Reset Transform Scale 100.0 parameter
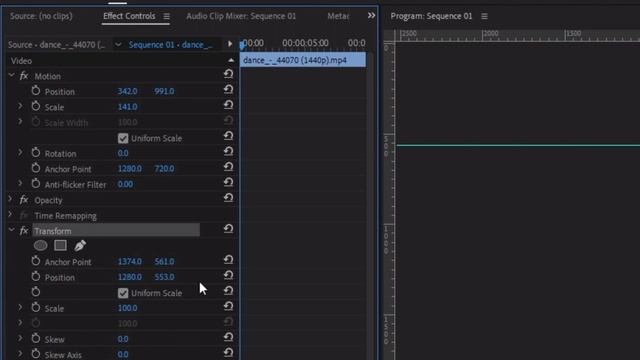The height and width of the screenshot is (360, 640). (229, 307)
